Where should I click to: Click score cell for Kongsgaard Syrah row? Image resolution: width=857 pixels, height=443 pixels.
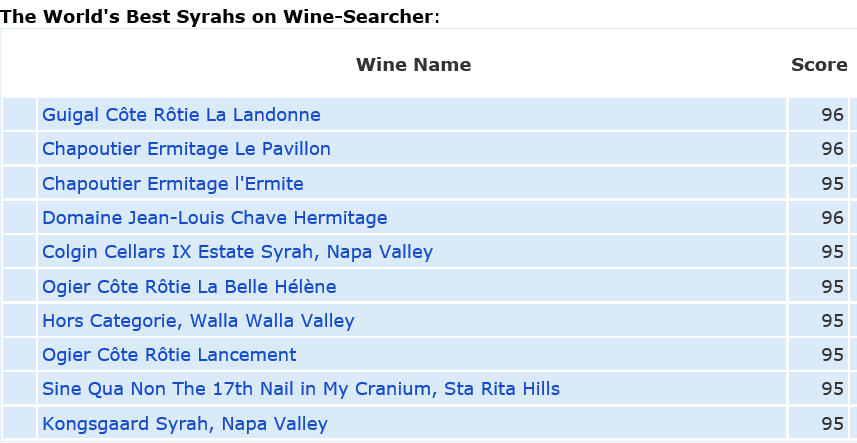tap(818, 423)
